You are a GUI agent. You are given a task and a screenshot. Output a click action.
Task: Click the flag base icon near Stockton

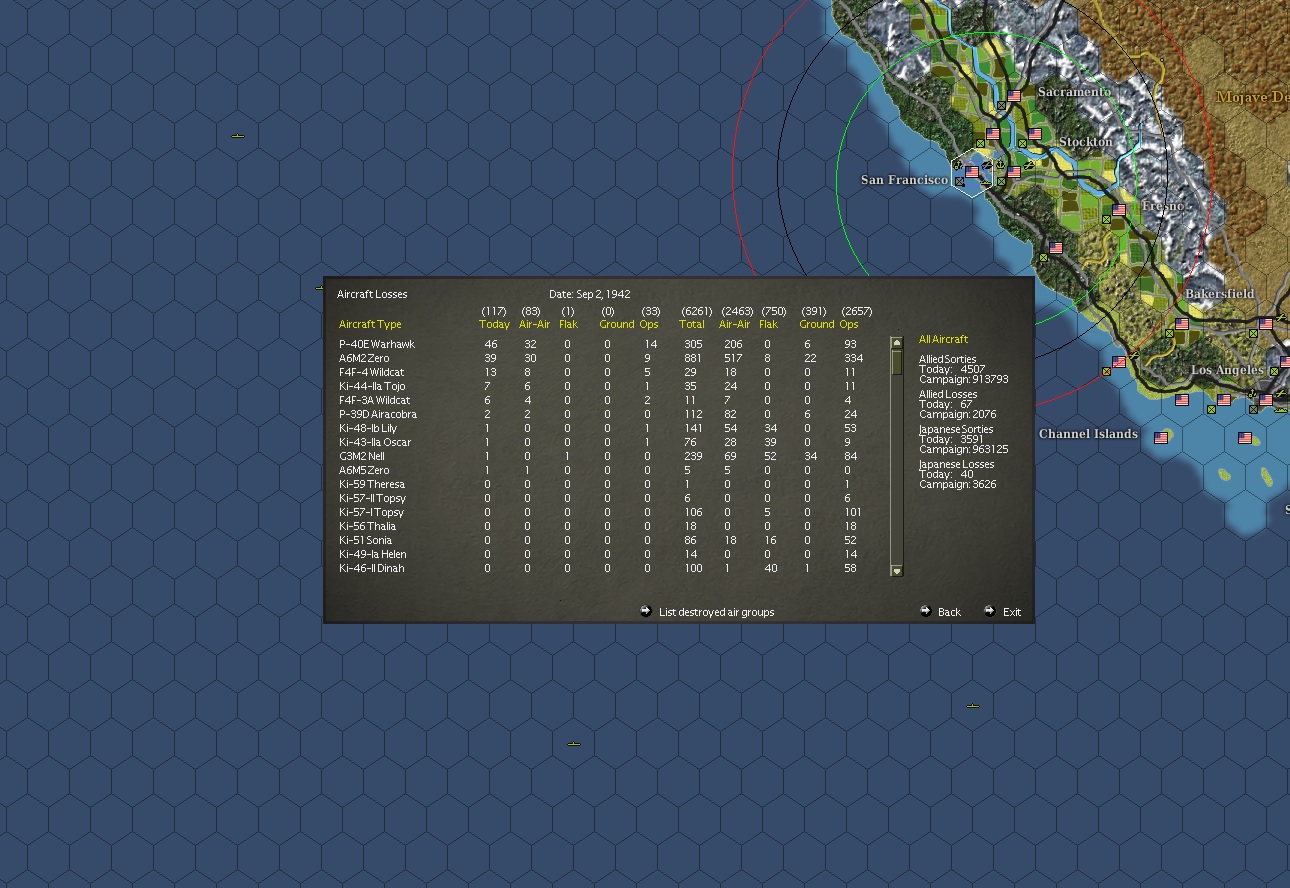pos(1035,134)
